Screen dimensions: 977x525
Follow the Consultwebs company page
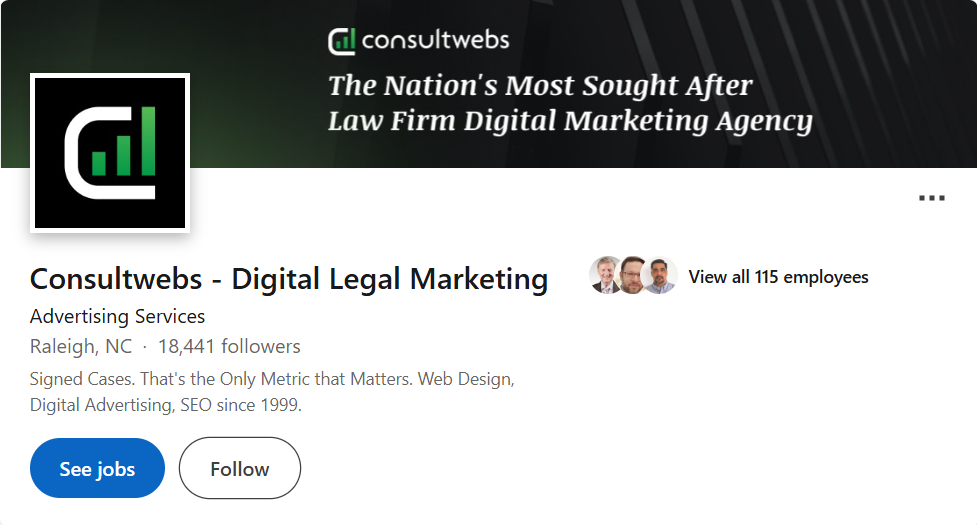[239, 468]
